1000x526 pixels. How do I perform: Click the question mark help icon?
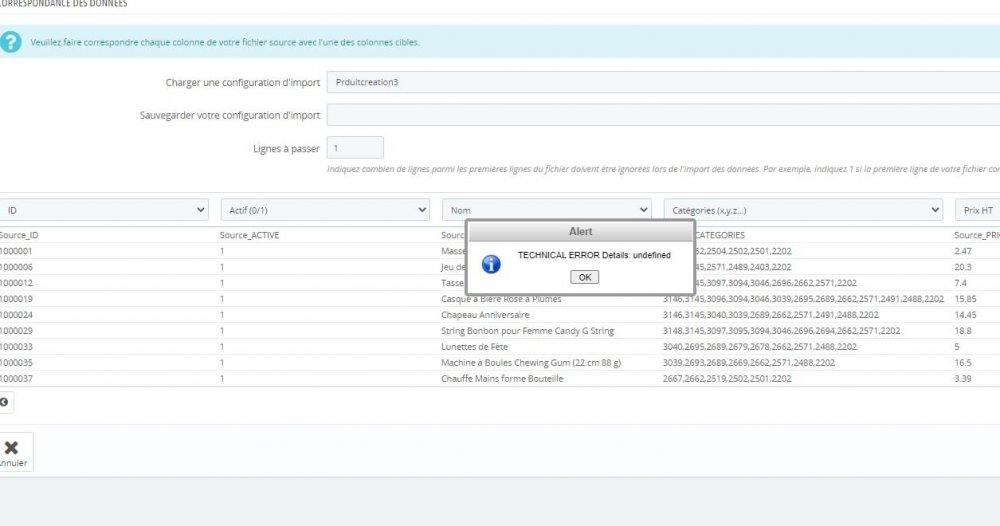10,43
